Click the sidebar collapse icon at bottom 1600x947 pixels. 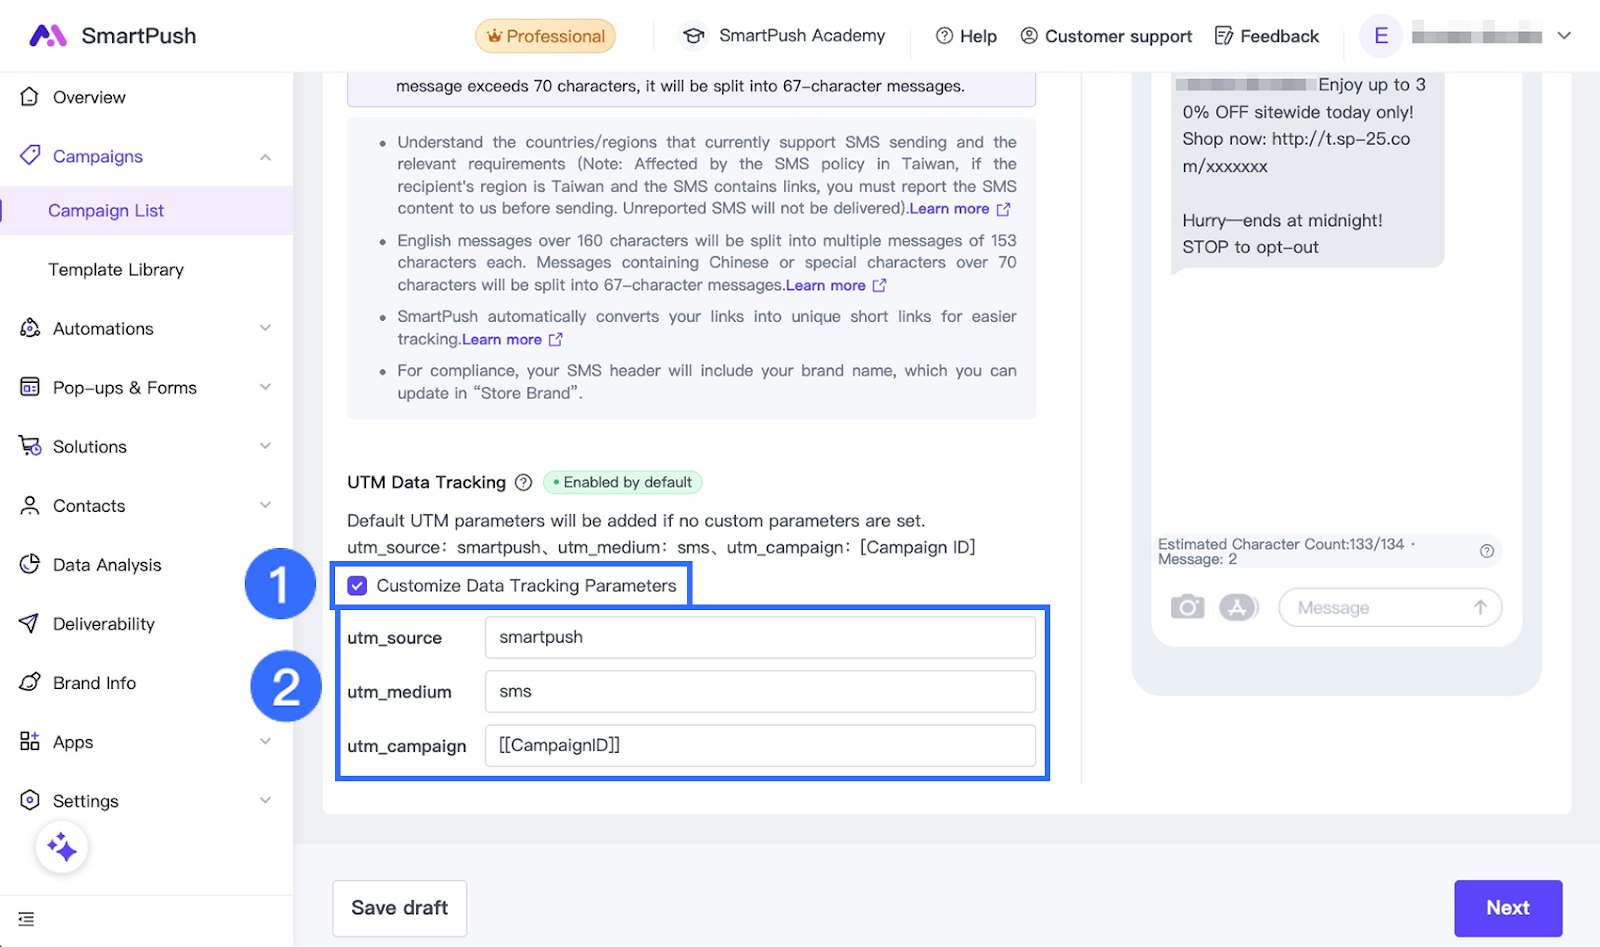(x=26, y=919)
